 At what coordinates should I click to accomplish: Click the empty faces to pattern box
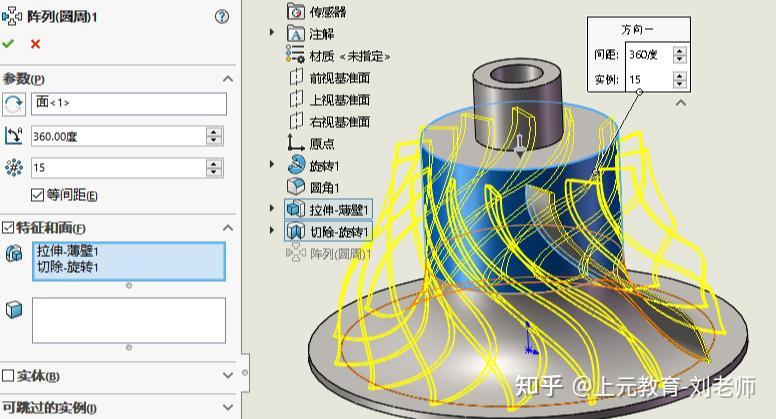point(129,320)
